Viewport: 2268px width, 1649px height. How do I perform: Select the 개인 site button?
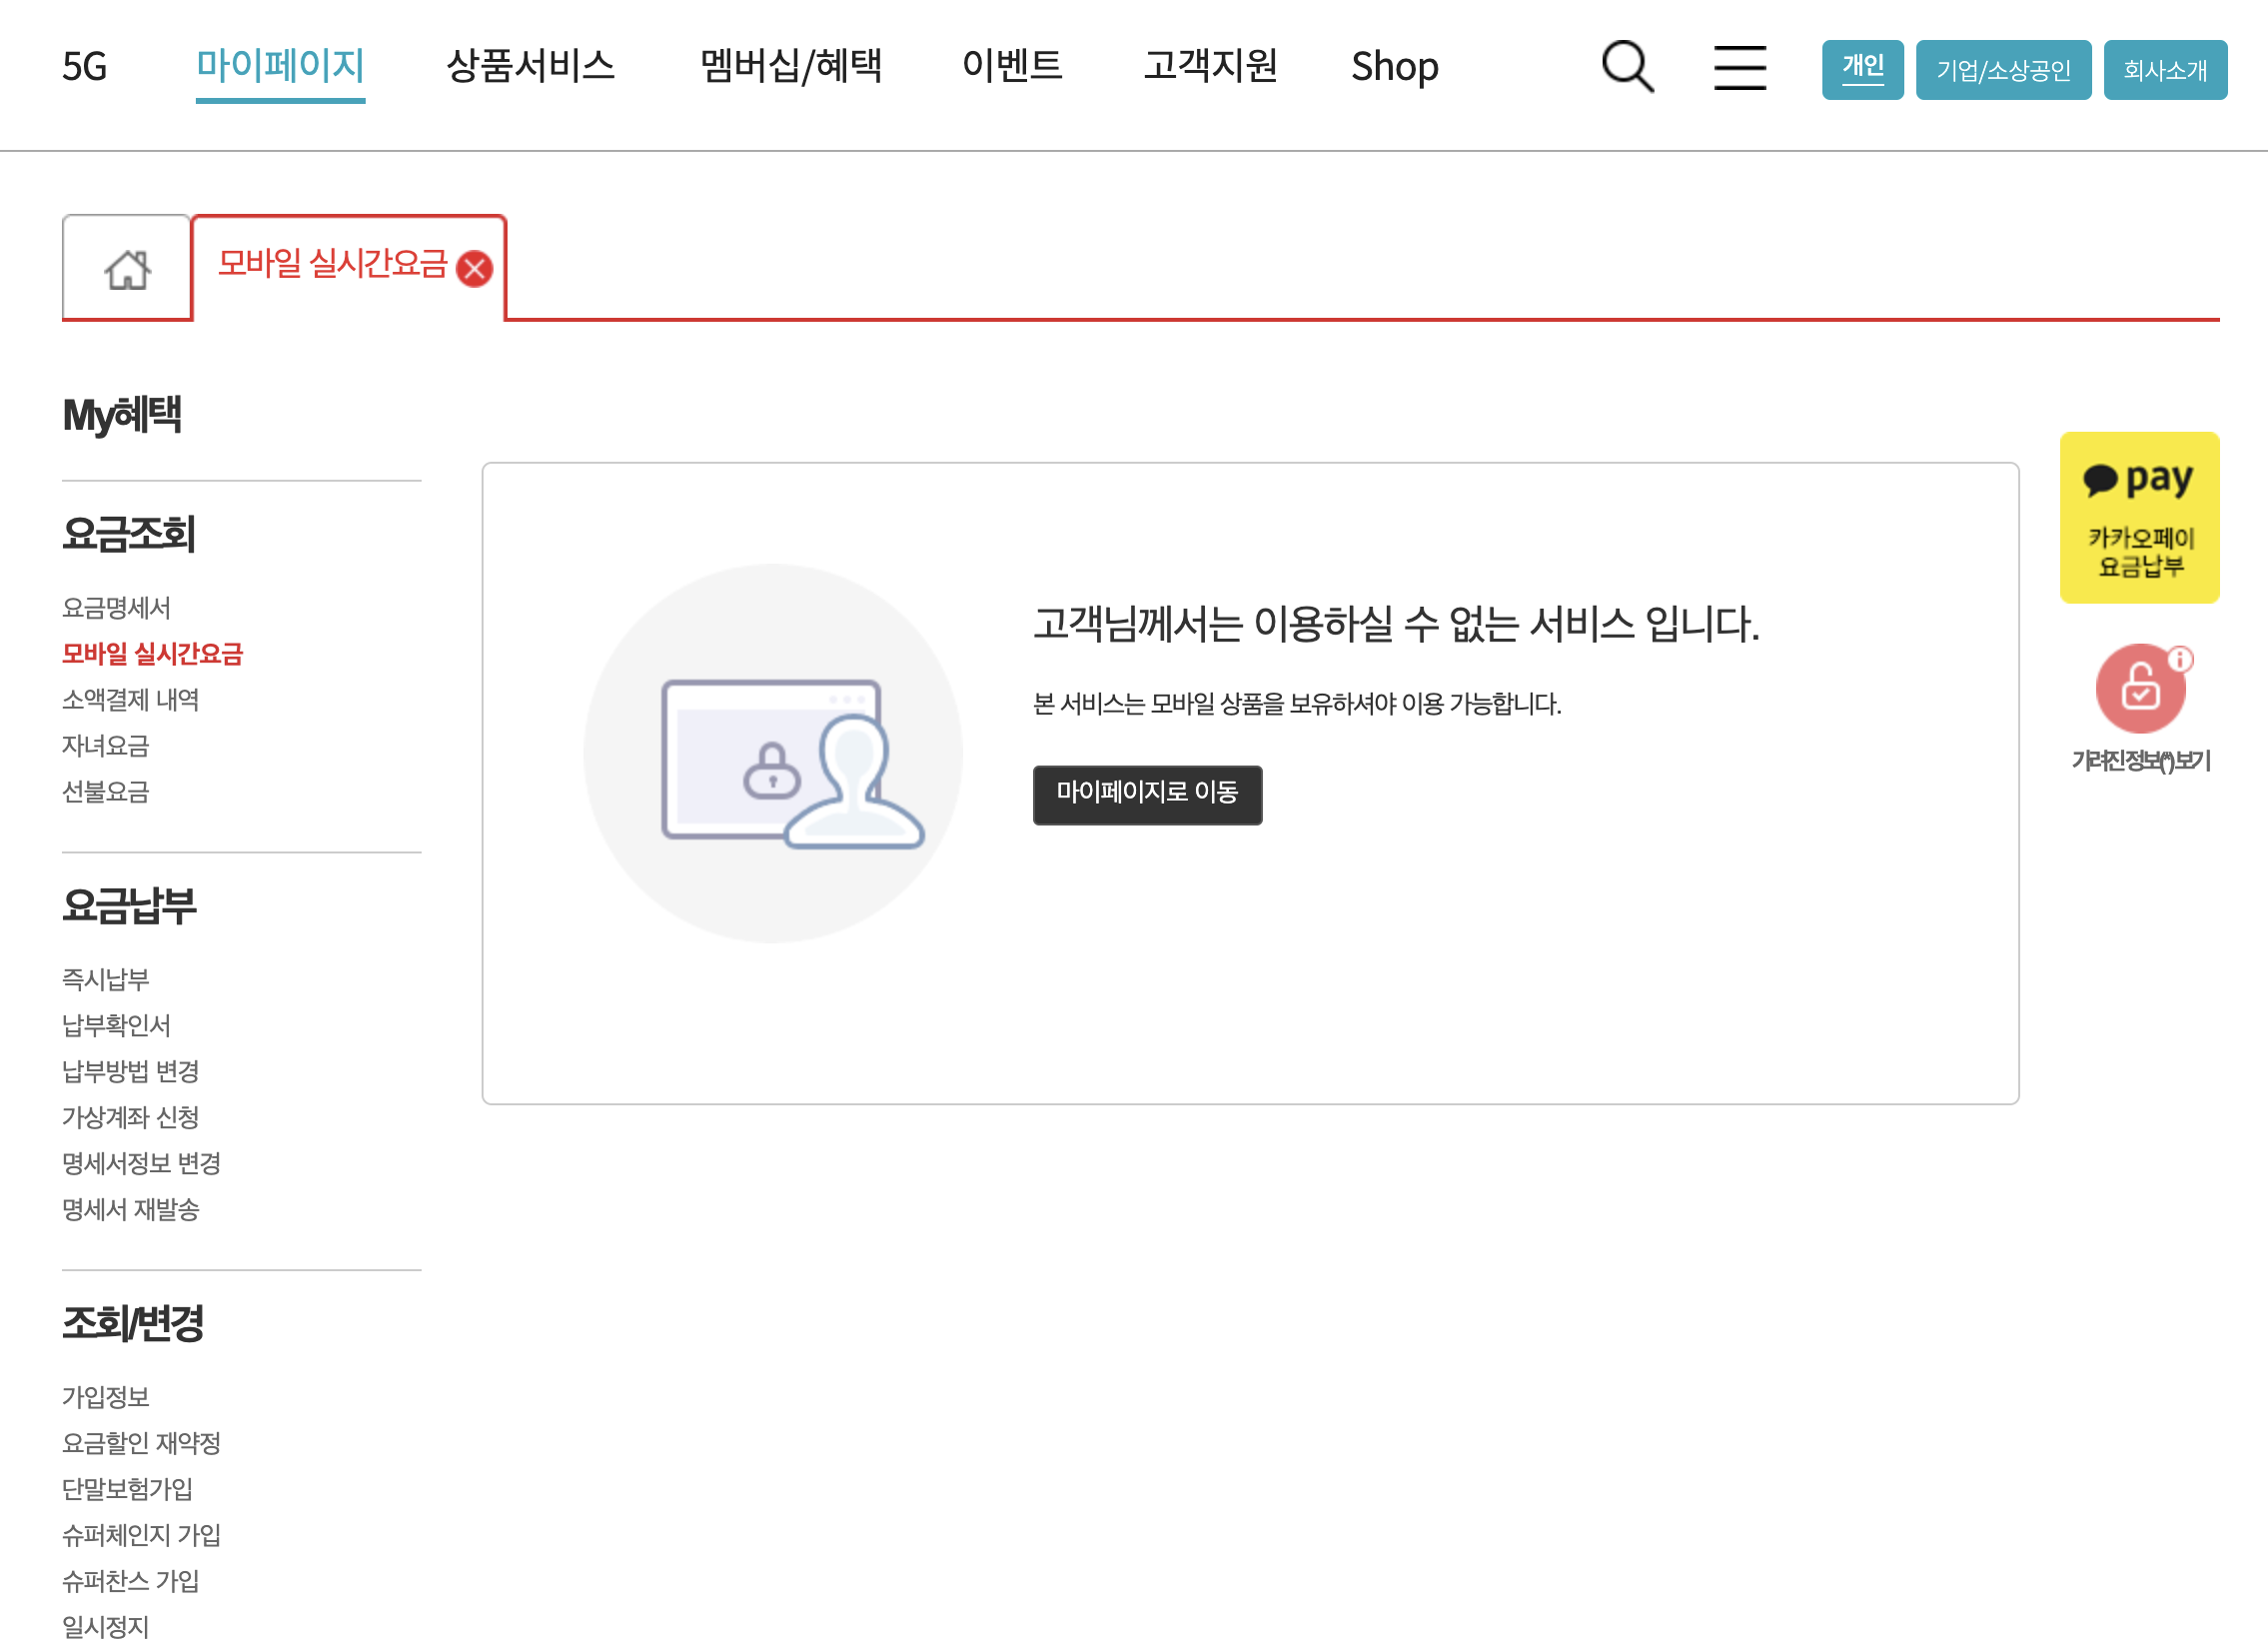point(1861,69)
